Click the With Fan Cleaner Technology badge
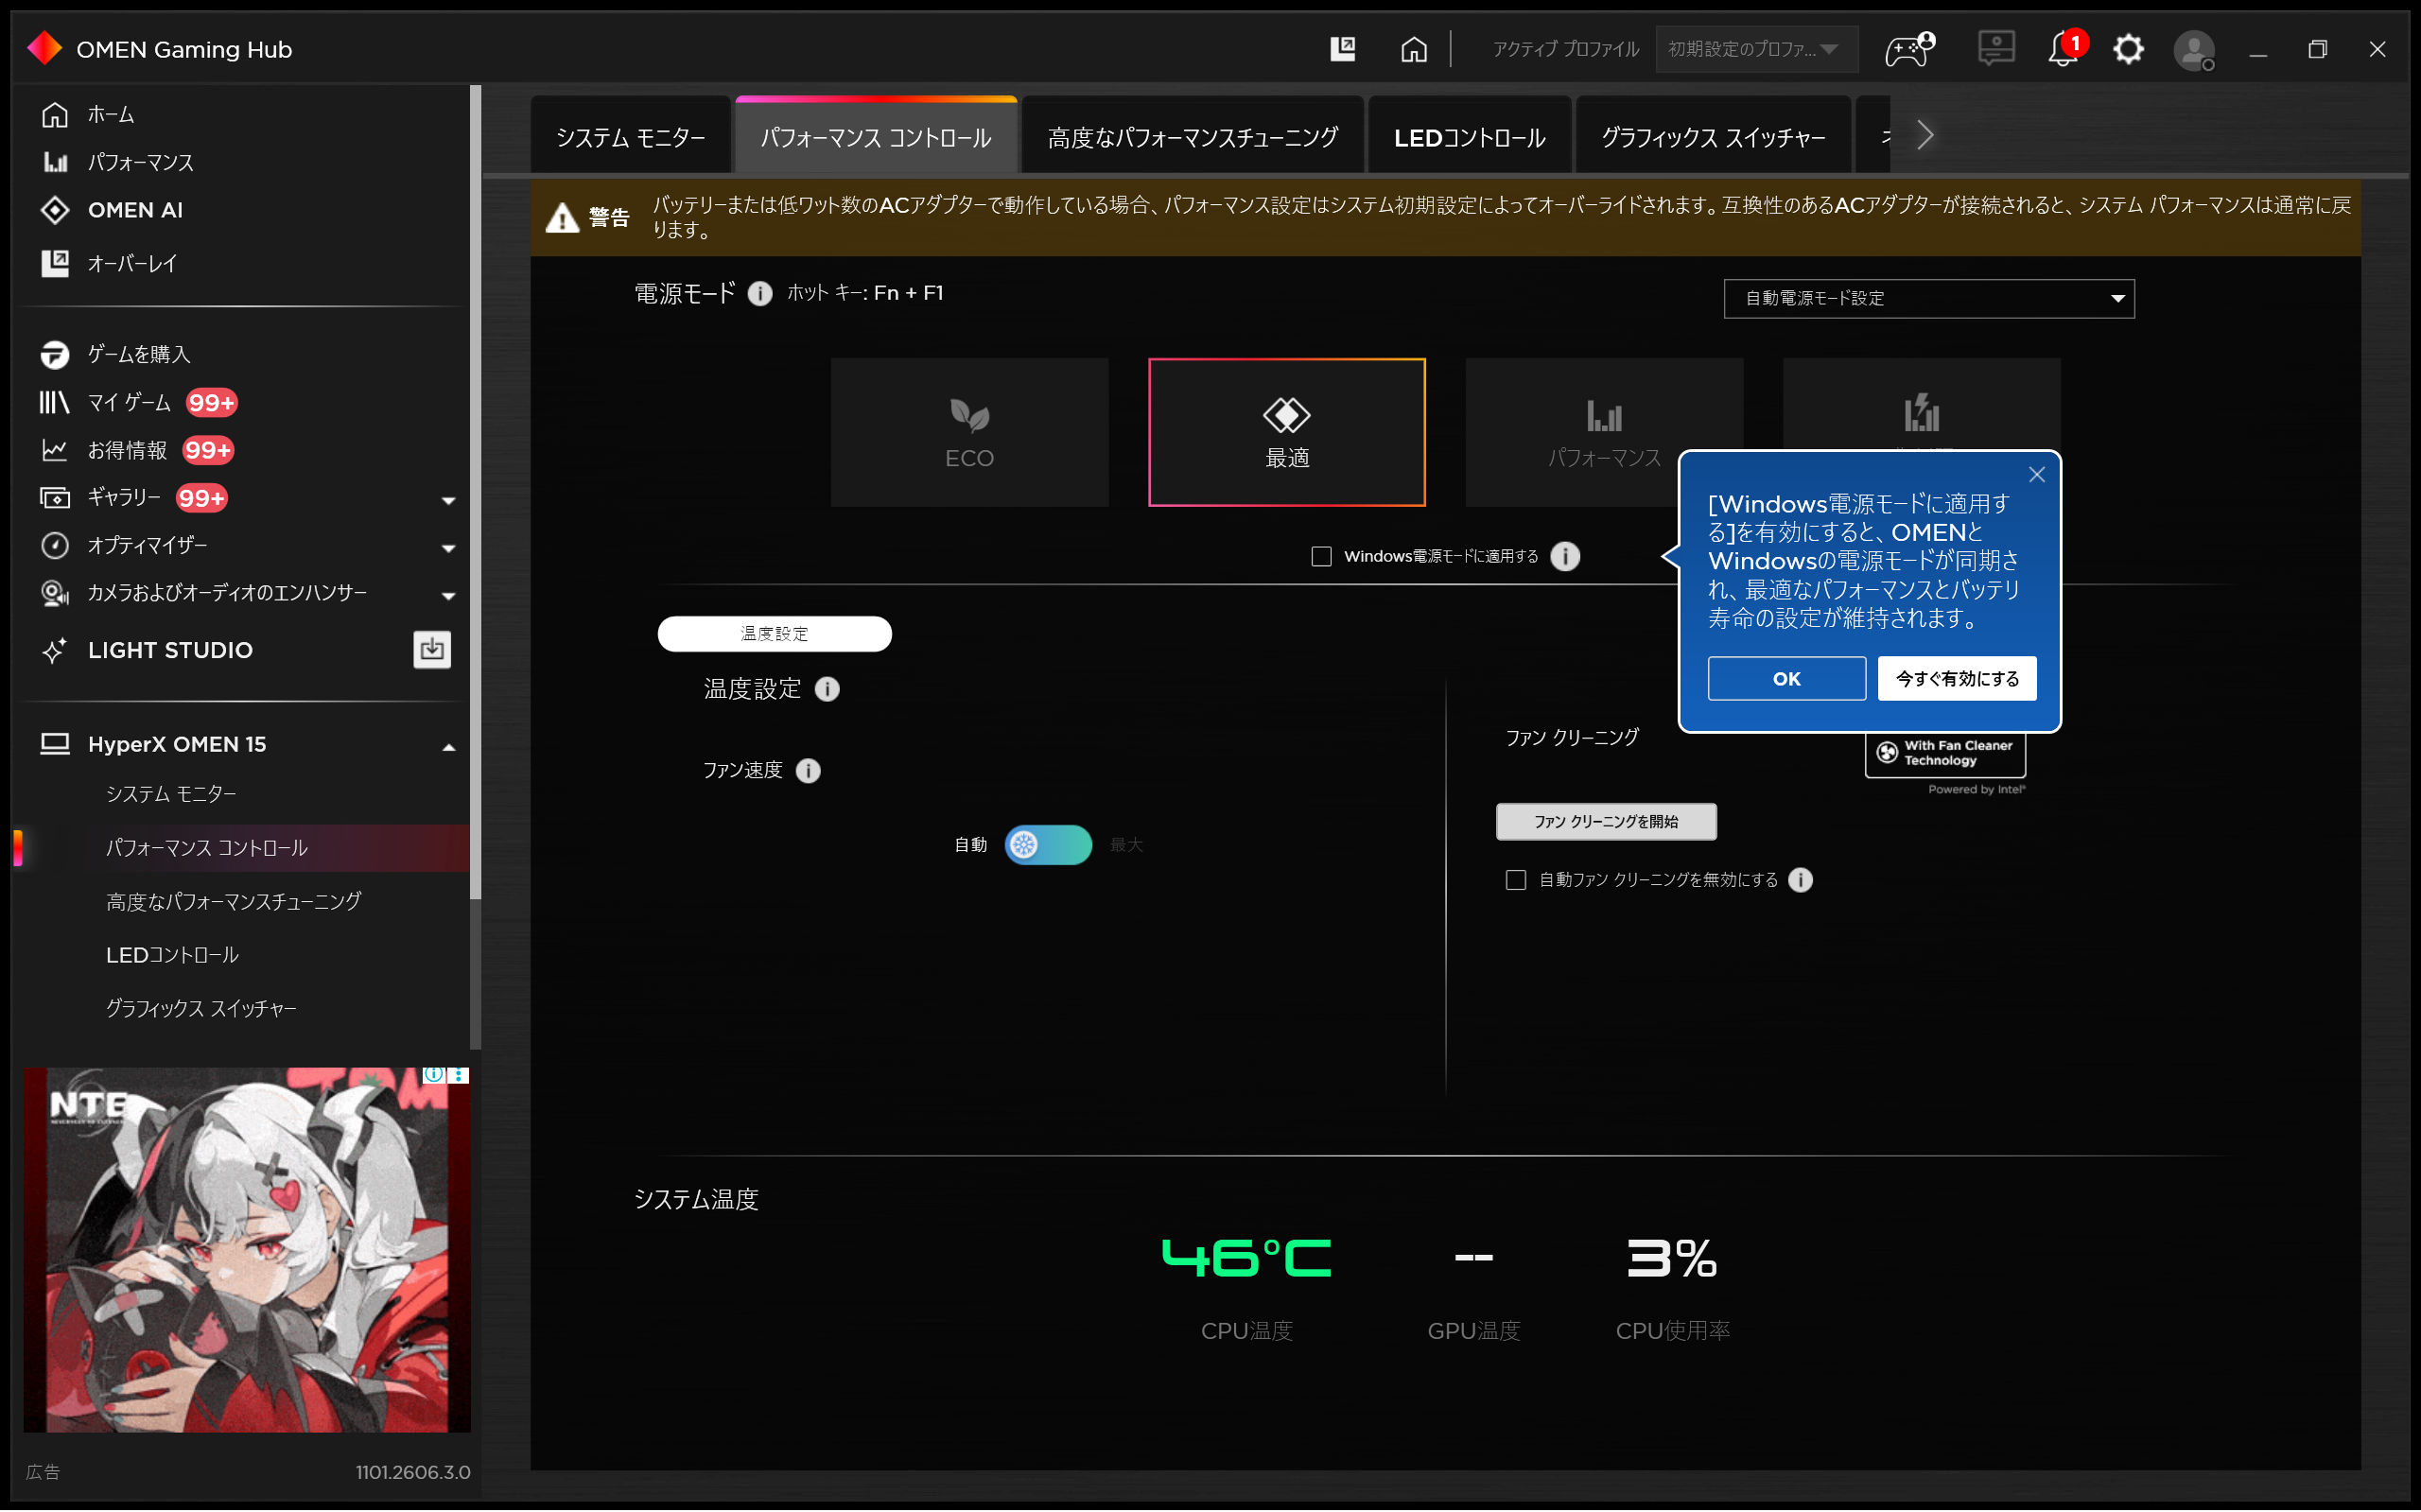The height and width of the screenshot is (1512, 2421). click(1945, 754)
